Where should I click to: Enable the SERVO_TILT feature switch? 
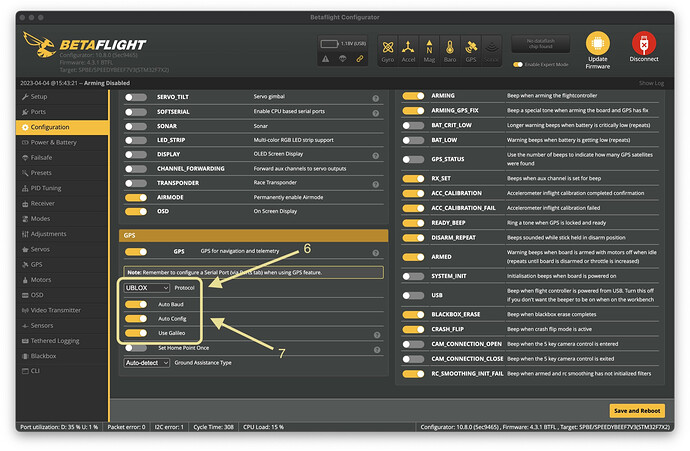136,97
